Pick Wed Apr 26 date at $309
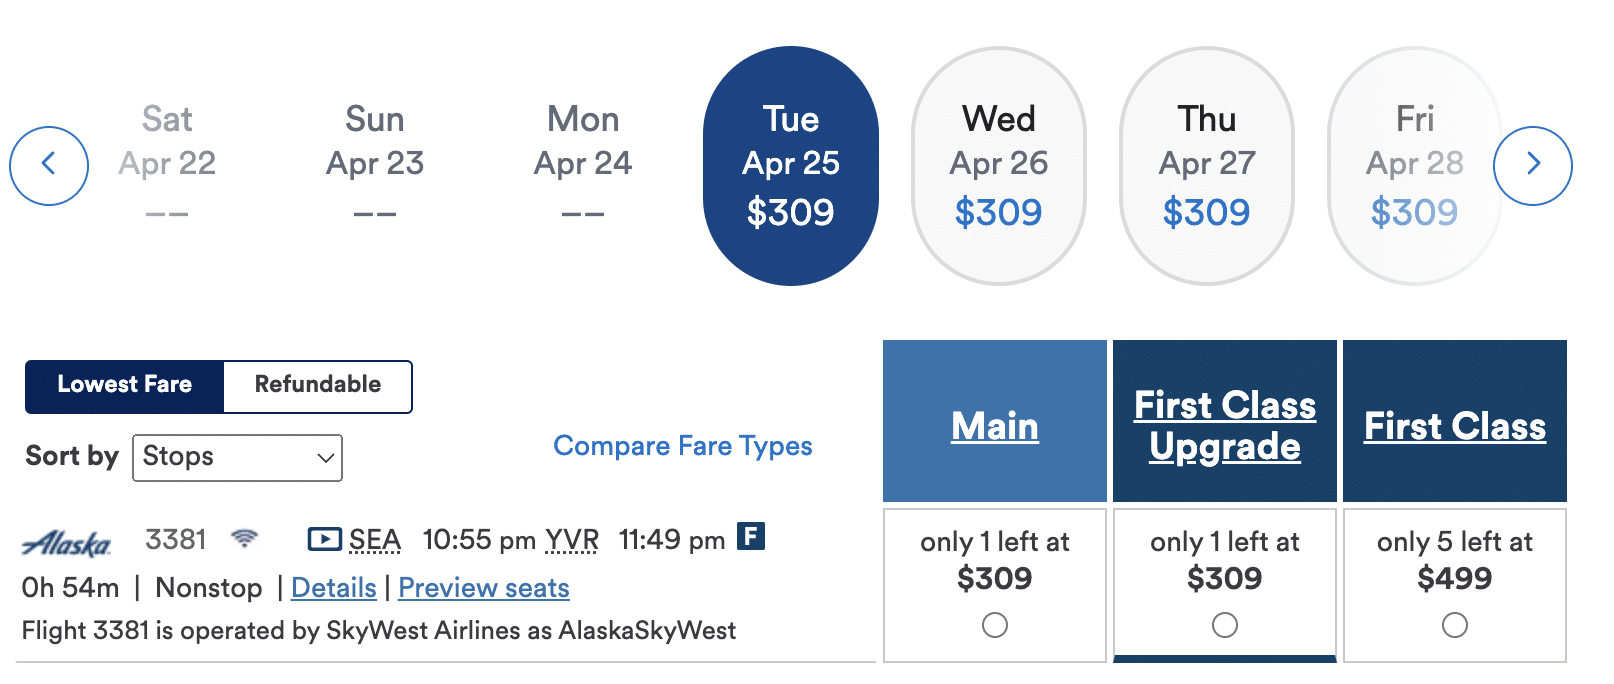 (998, 166)
